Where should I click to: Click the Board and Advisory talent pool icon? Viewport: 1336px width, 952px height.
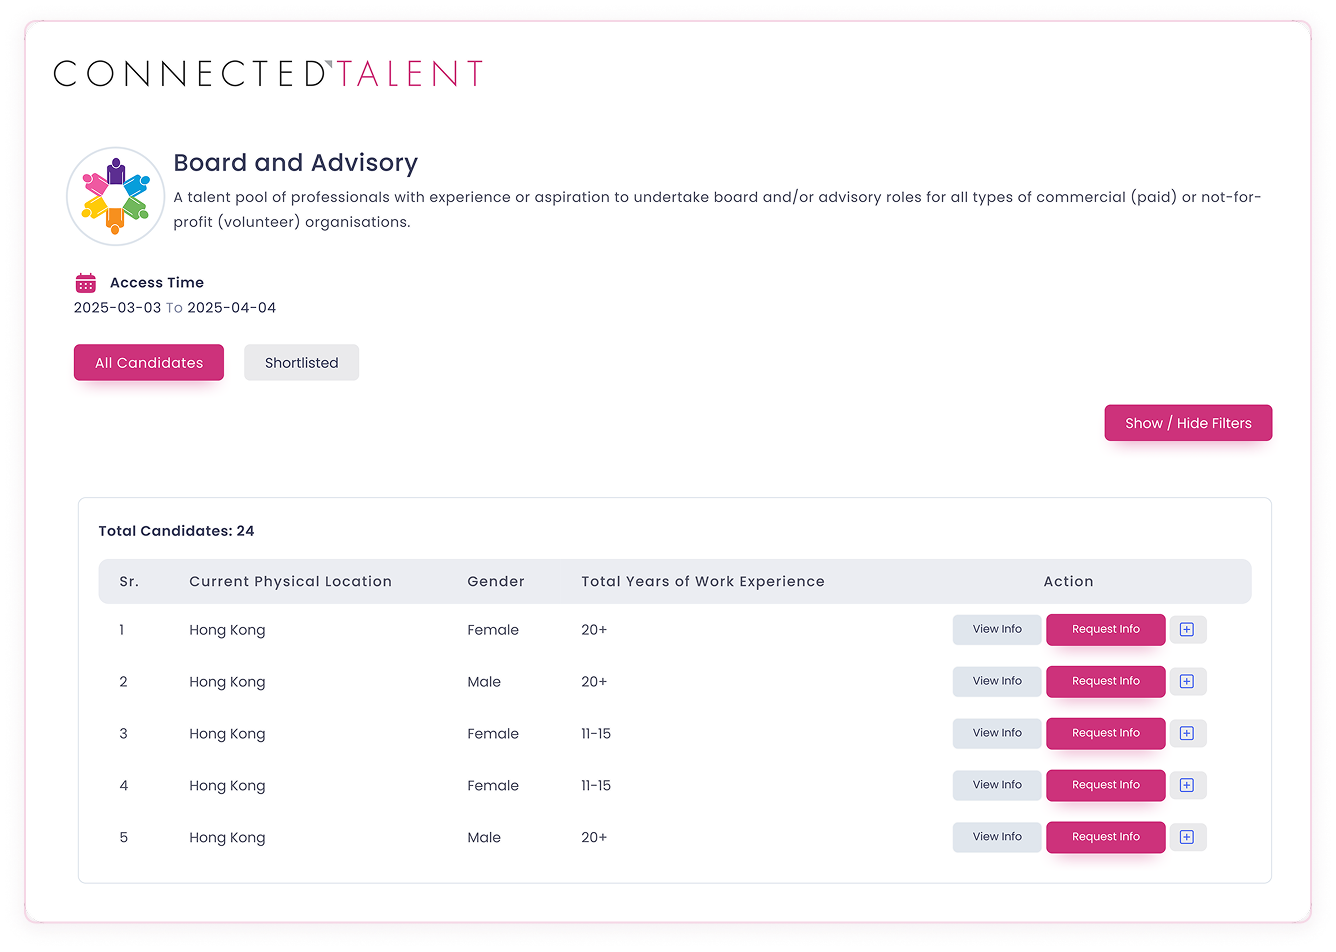pyautogui.click(x=114, y=195)
